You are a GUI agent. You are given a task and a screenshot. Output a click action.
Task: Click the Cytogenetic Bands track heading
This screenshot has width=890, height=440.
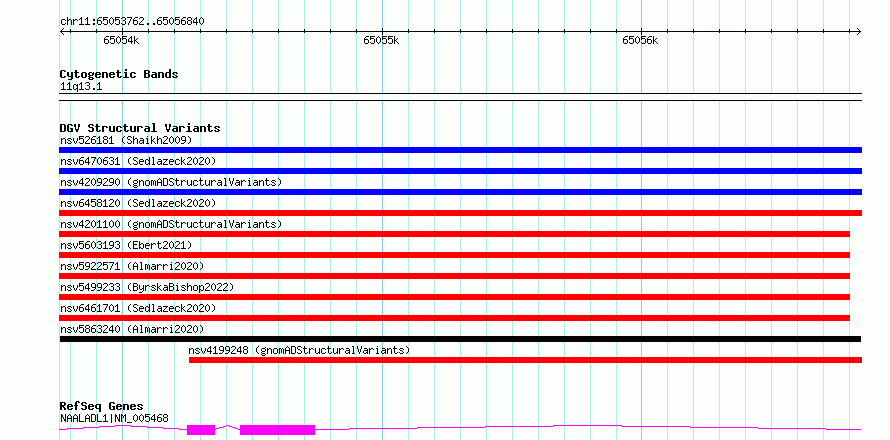tap(119, 74)
